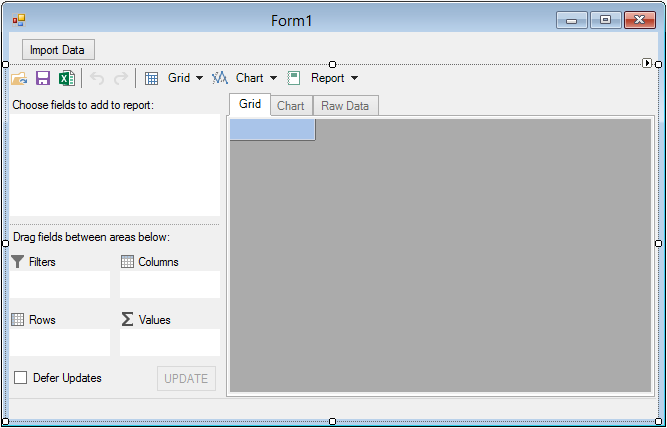Image resolution: width=667 pixels, height=428 pixels.
Task: Expand the Report dropdown arrow
Action: pos(354,78)
